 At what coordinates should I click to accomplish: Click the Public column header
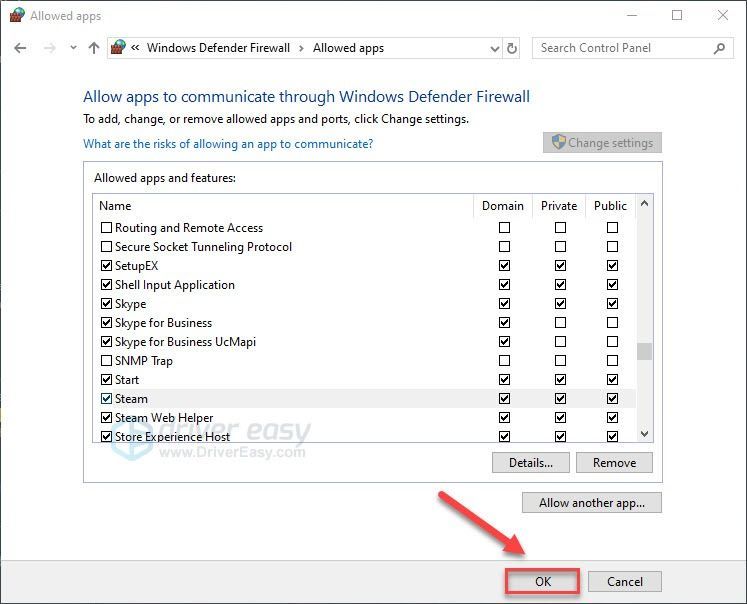[610, 206]
